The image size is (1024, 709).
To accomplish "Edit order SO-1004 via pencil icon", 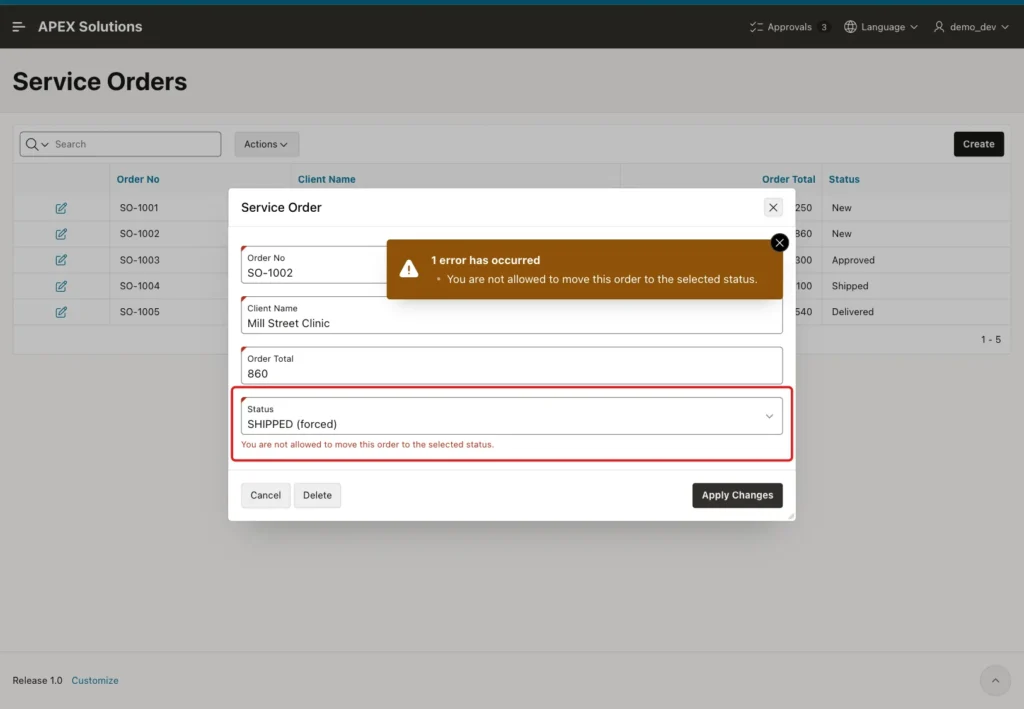I will click(x=61, y=286).
